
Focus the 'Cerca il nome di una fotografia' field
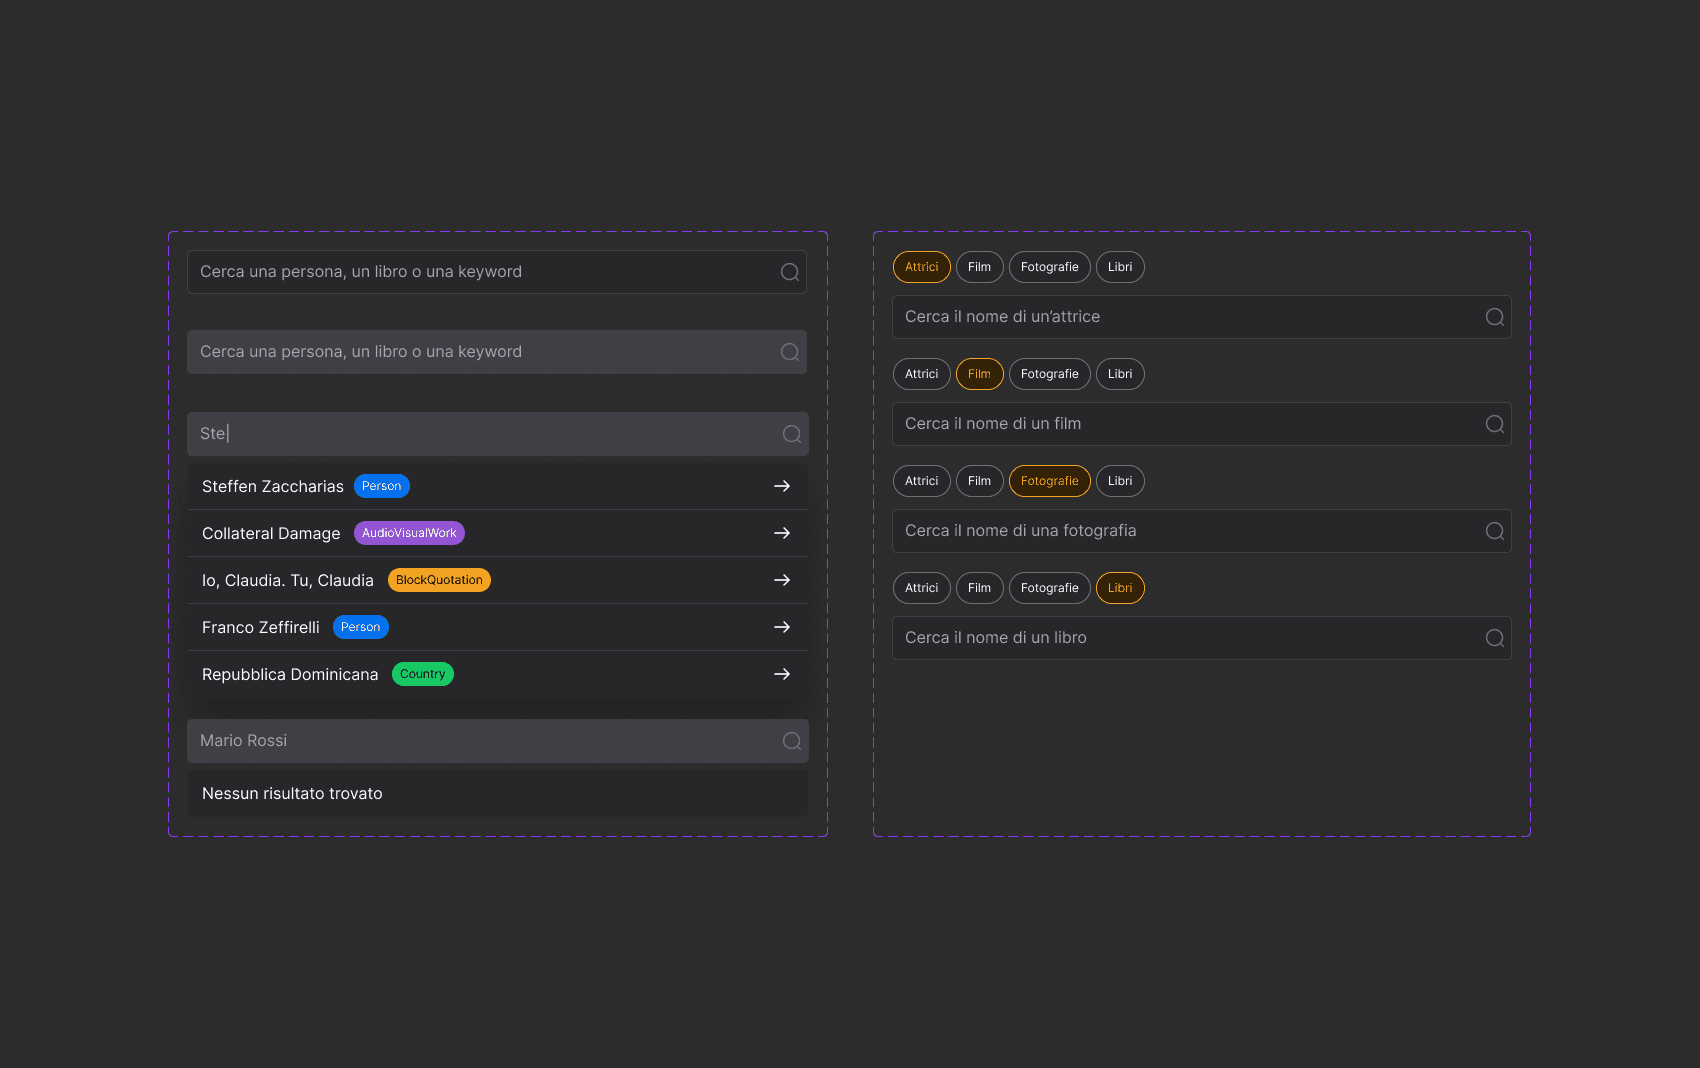[x=1202, y=531]
